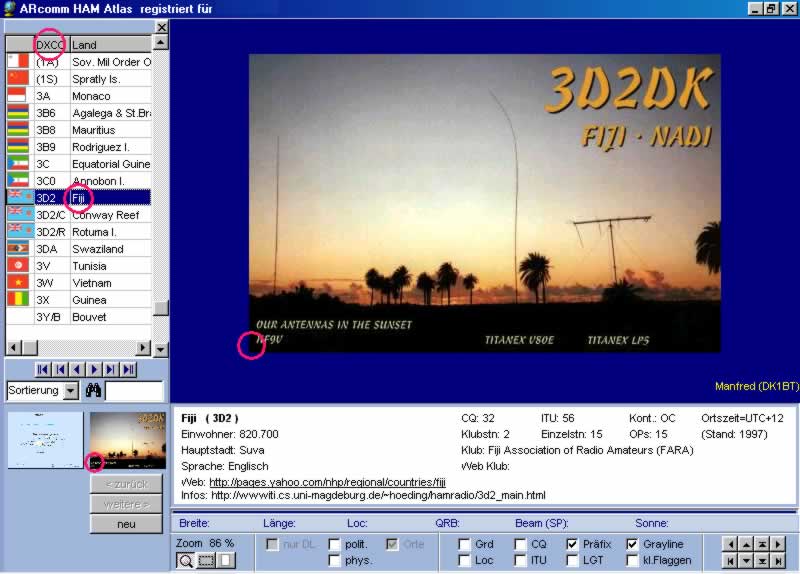Select the Bouvet row
This screenshot has width=800, height=574.
(79, 316)
